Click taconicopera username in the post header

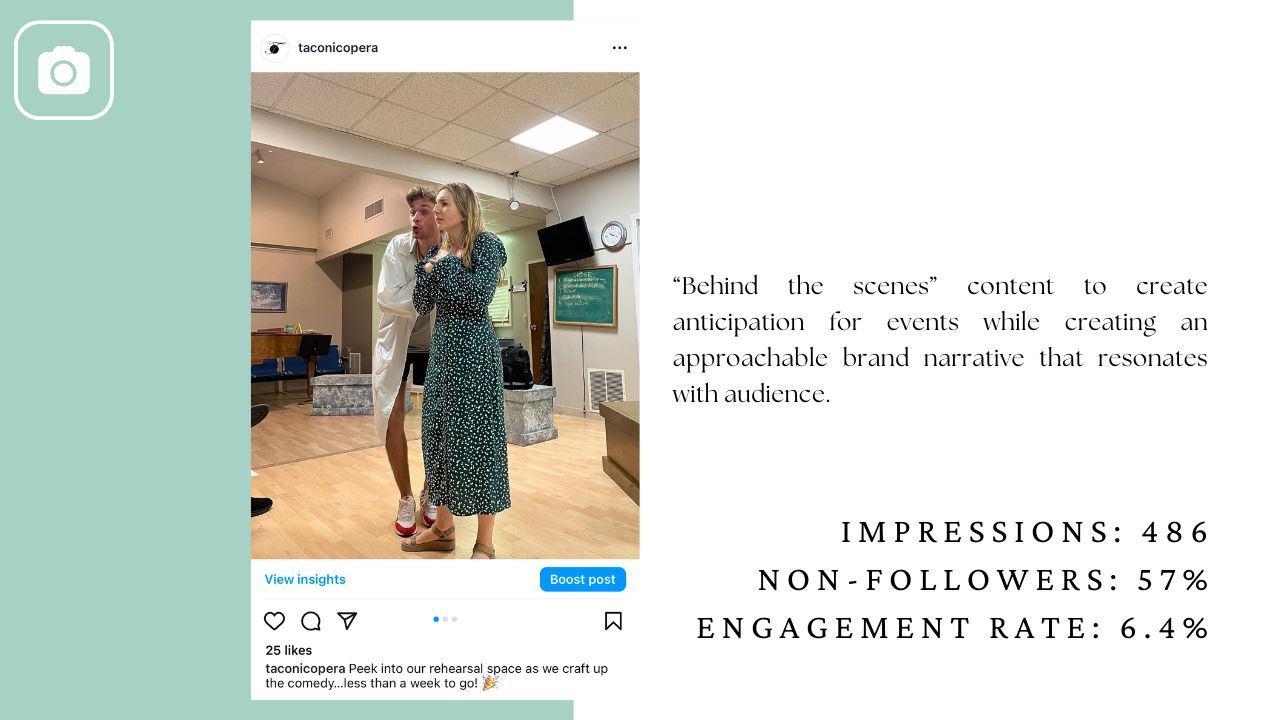click(338, 48)
